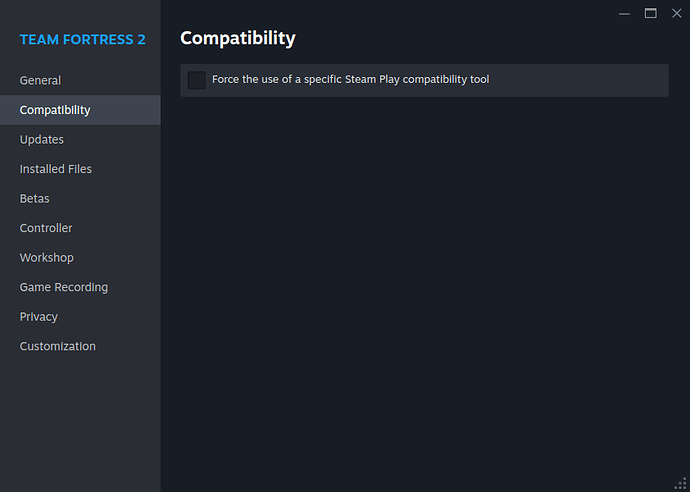The height and width of the screenshot is (492, 690).
Task: Close the Team Fortress 2 properties window
Action: click(x=675, y=13)
